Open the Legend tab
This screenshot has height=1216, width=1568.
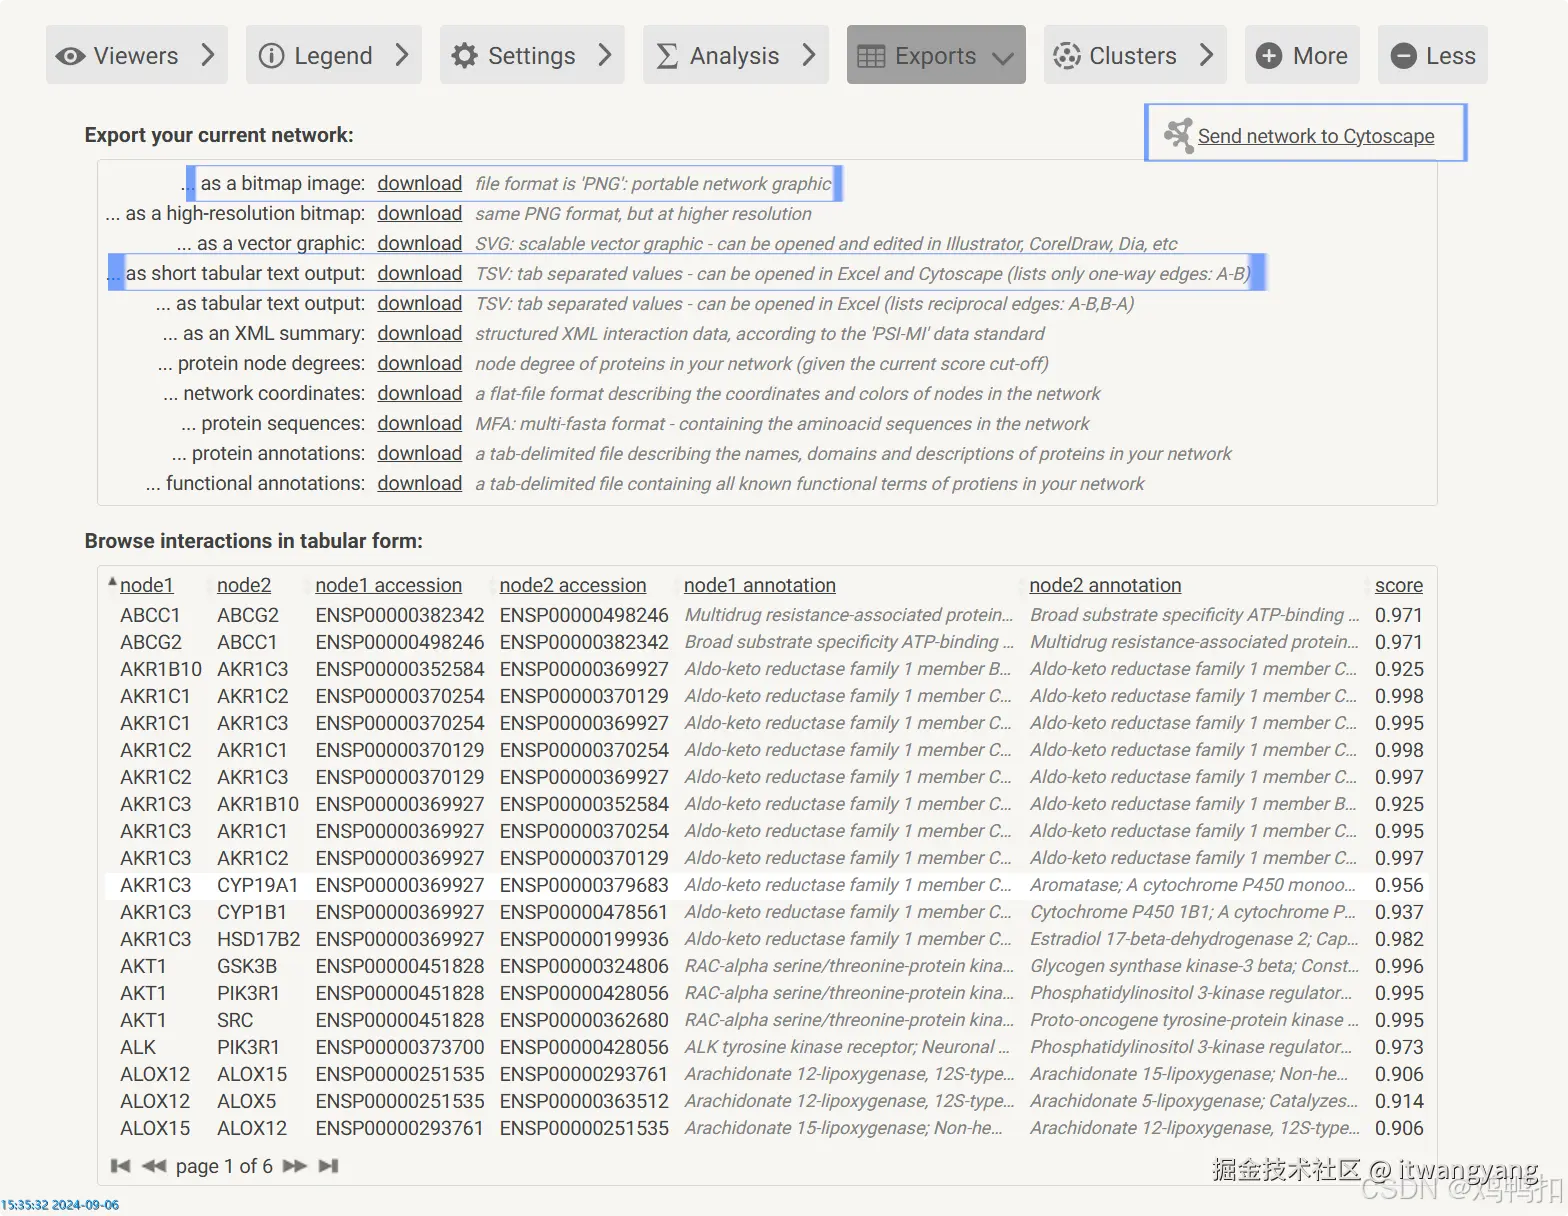pyautogui.click(x=334, y=55)
